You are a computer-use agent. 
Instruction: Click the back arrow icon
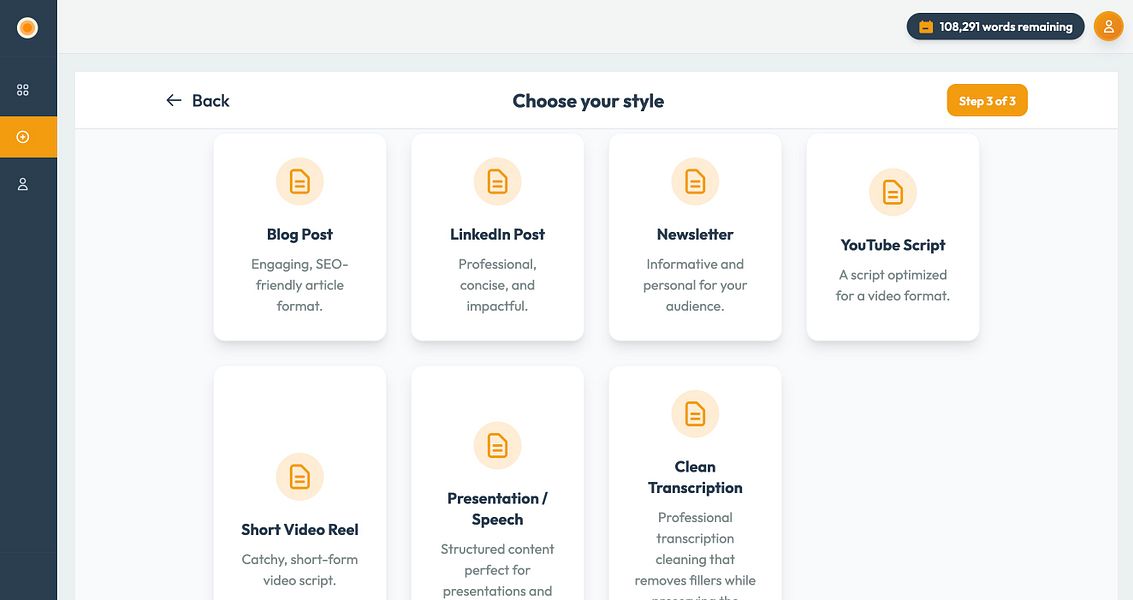coord(173,100)
